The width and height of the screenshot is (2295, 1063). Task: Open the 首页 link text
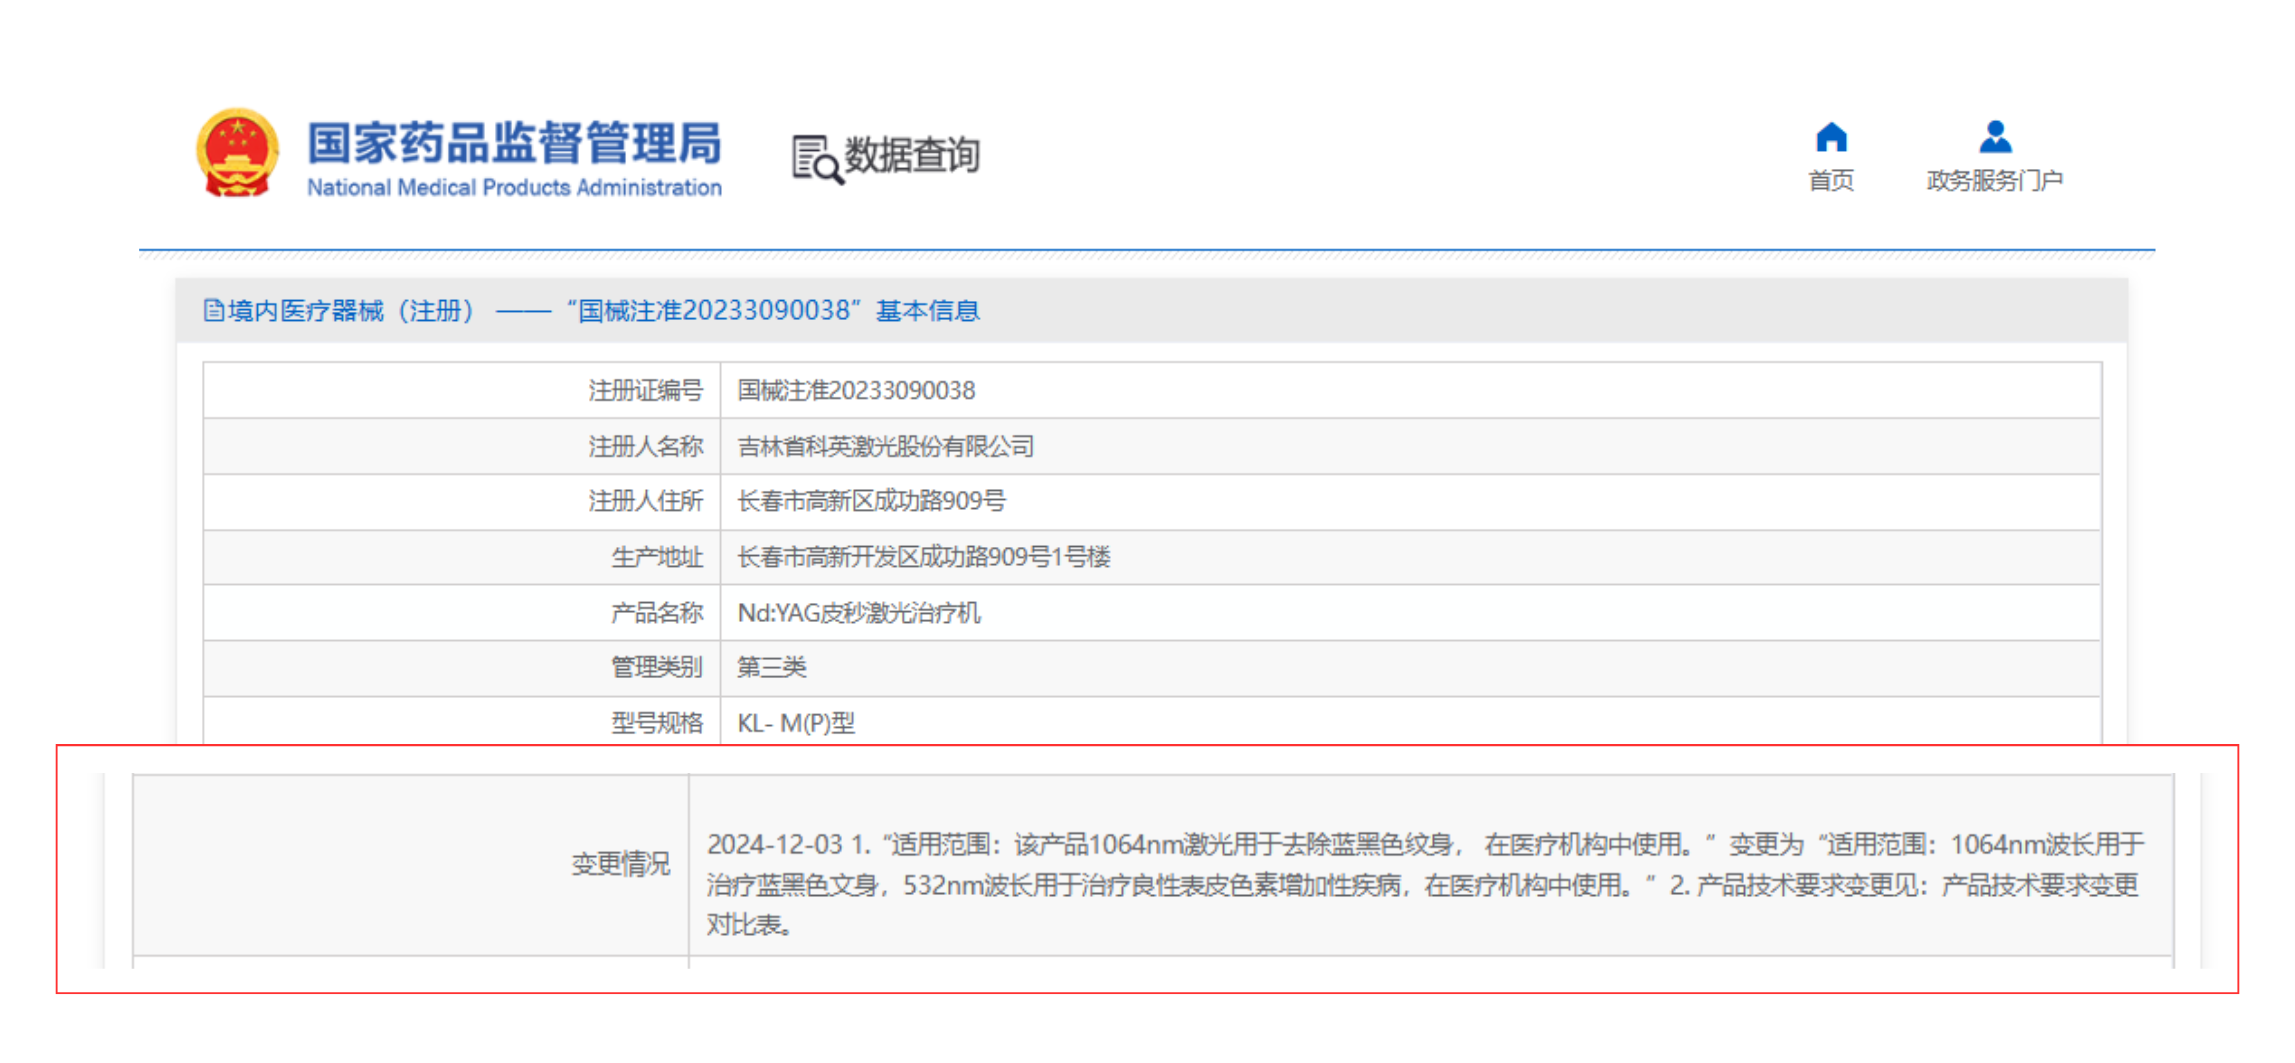tap(1830, 181)
